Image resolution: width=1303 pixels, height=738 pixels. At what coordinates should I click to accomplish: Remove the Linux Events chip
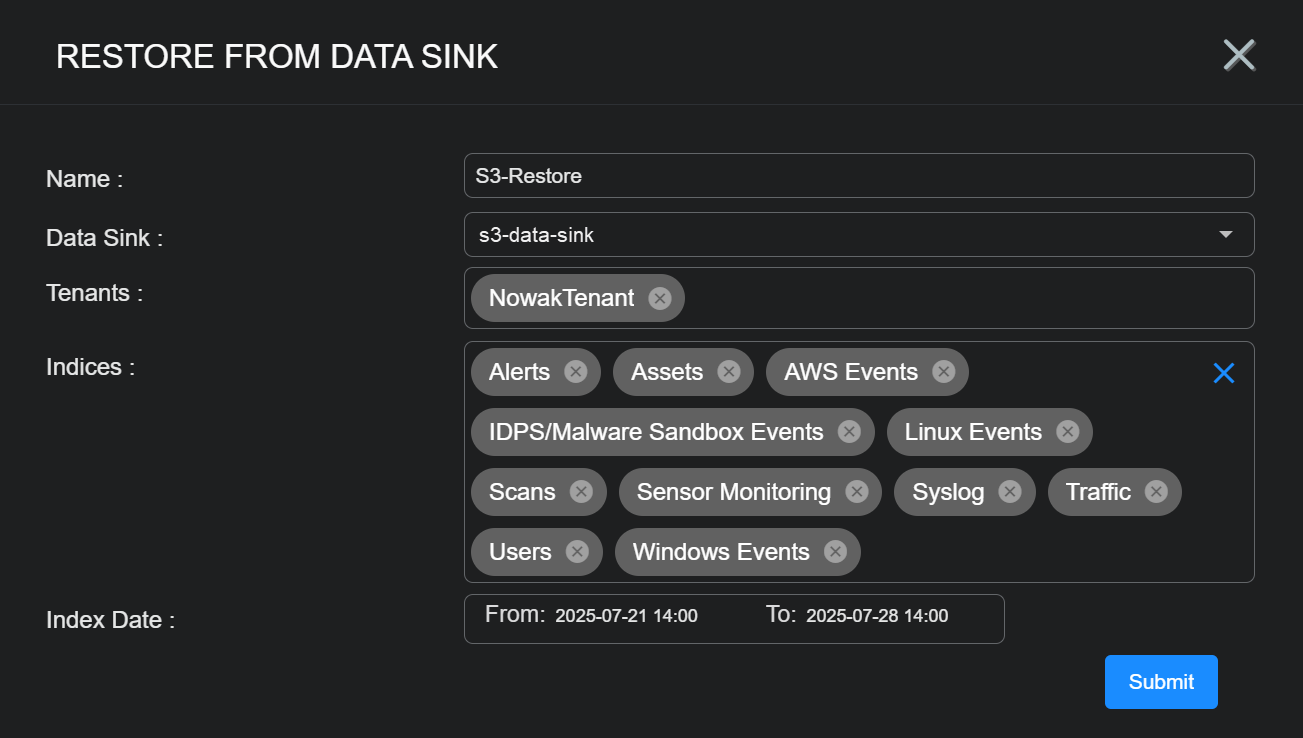[x=1067, y=432]
